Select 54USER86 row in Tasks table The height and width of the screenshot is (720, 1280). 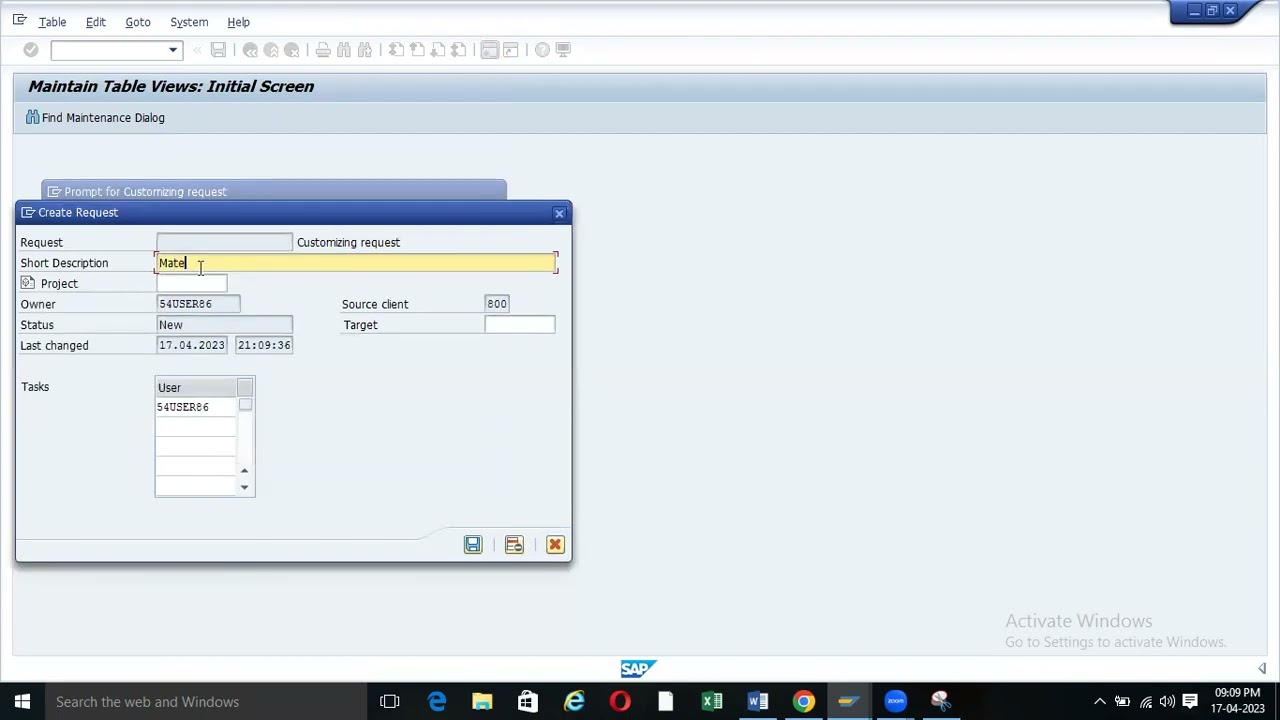pyautogui.click(x=195, y=407)
